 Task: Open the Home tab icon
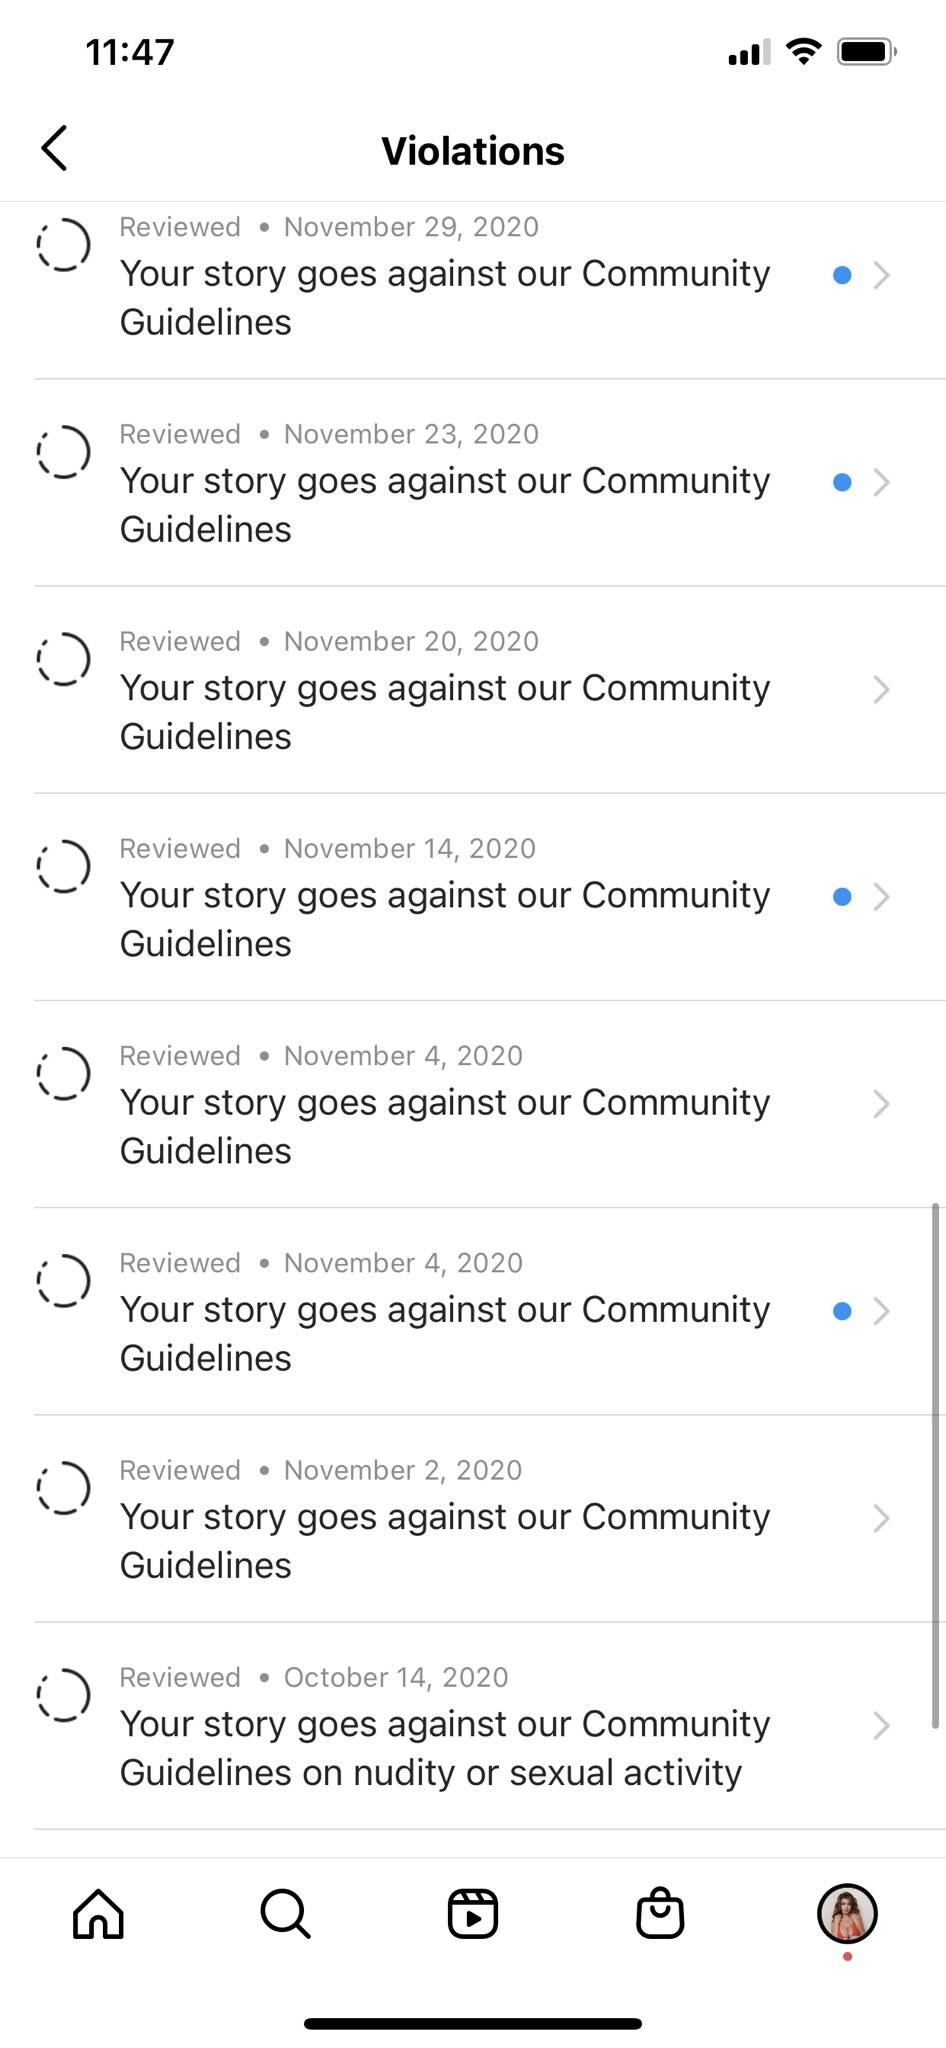[x=98, y=1914]
